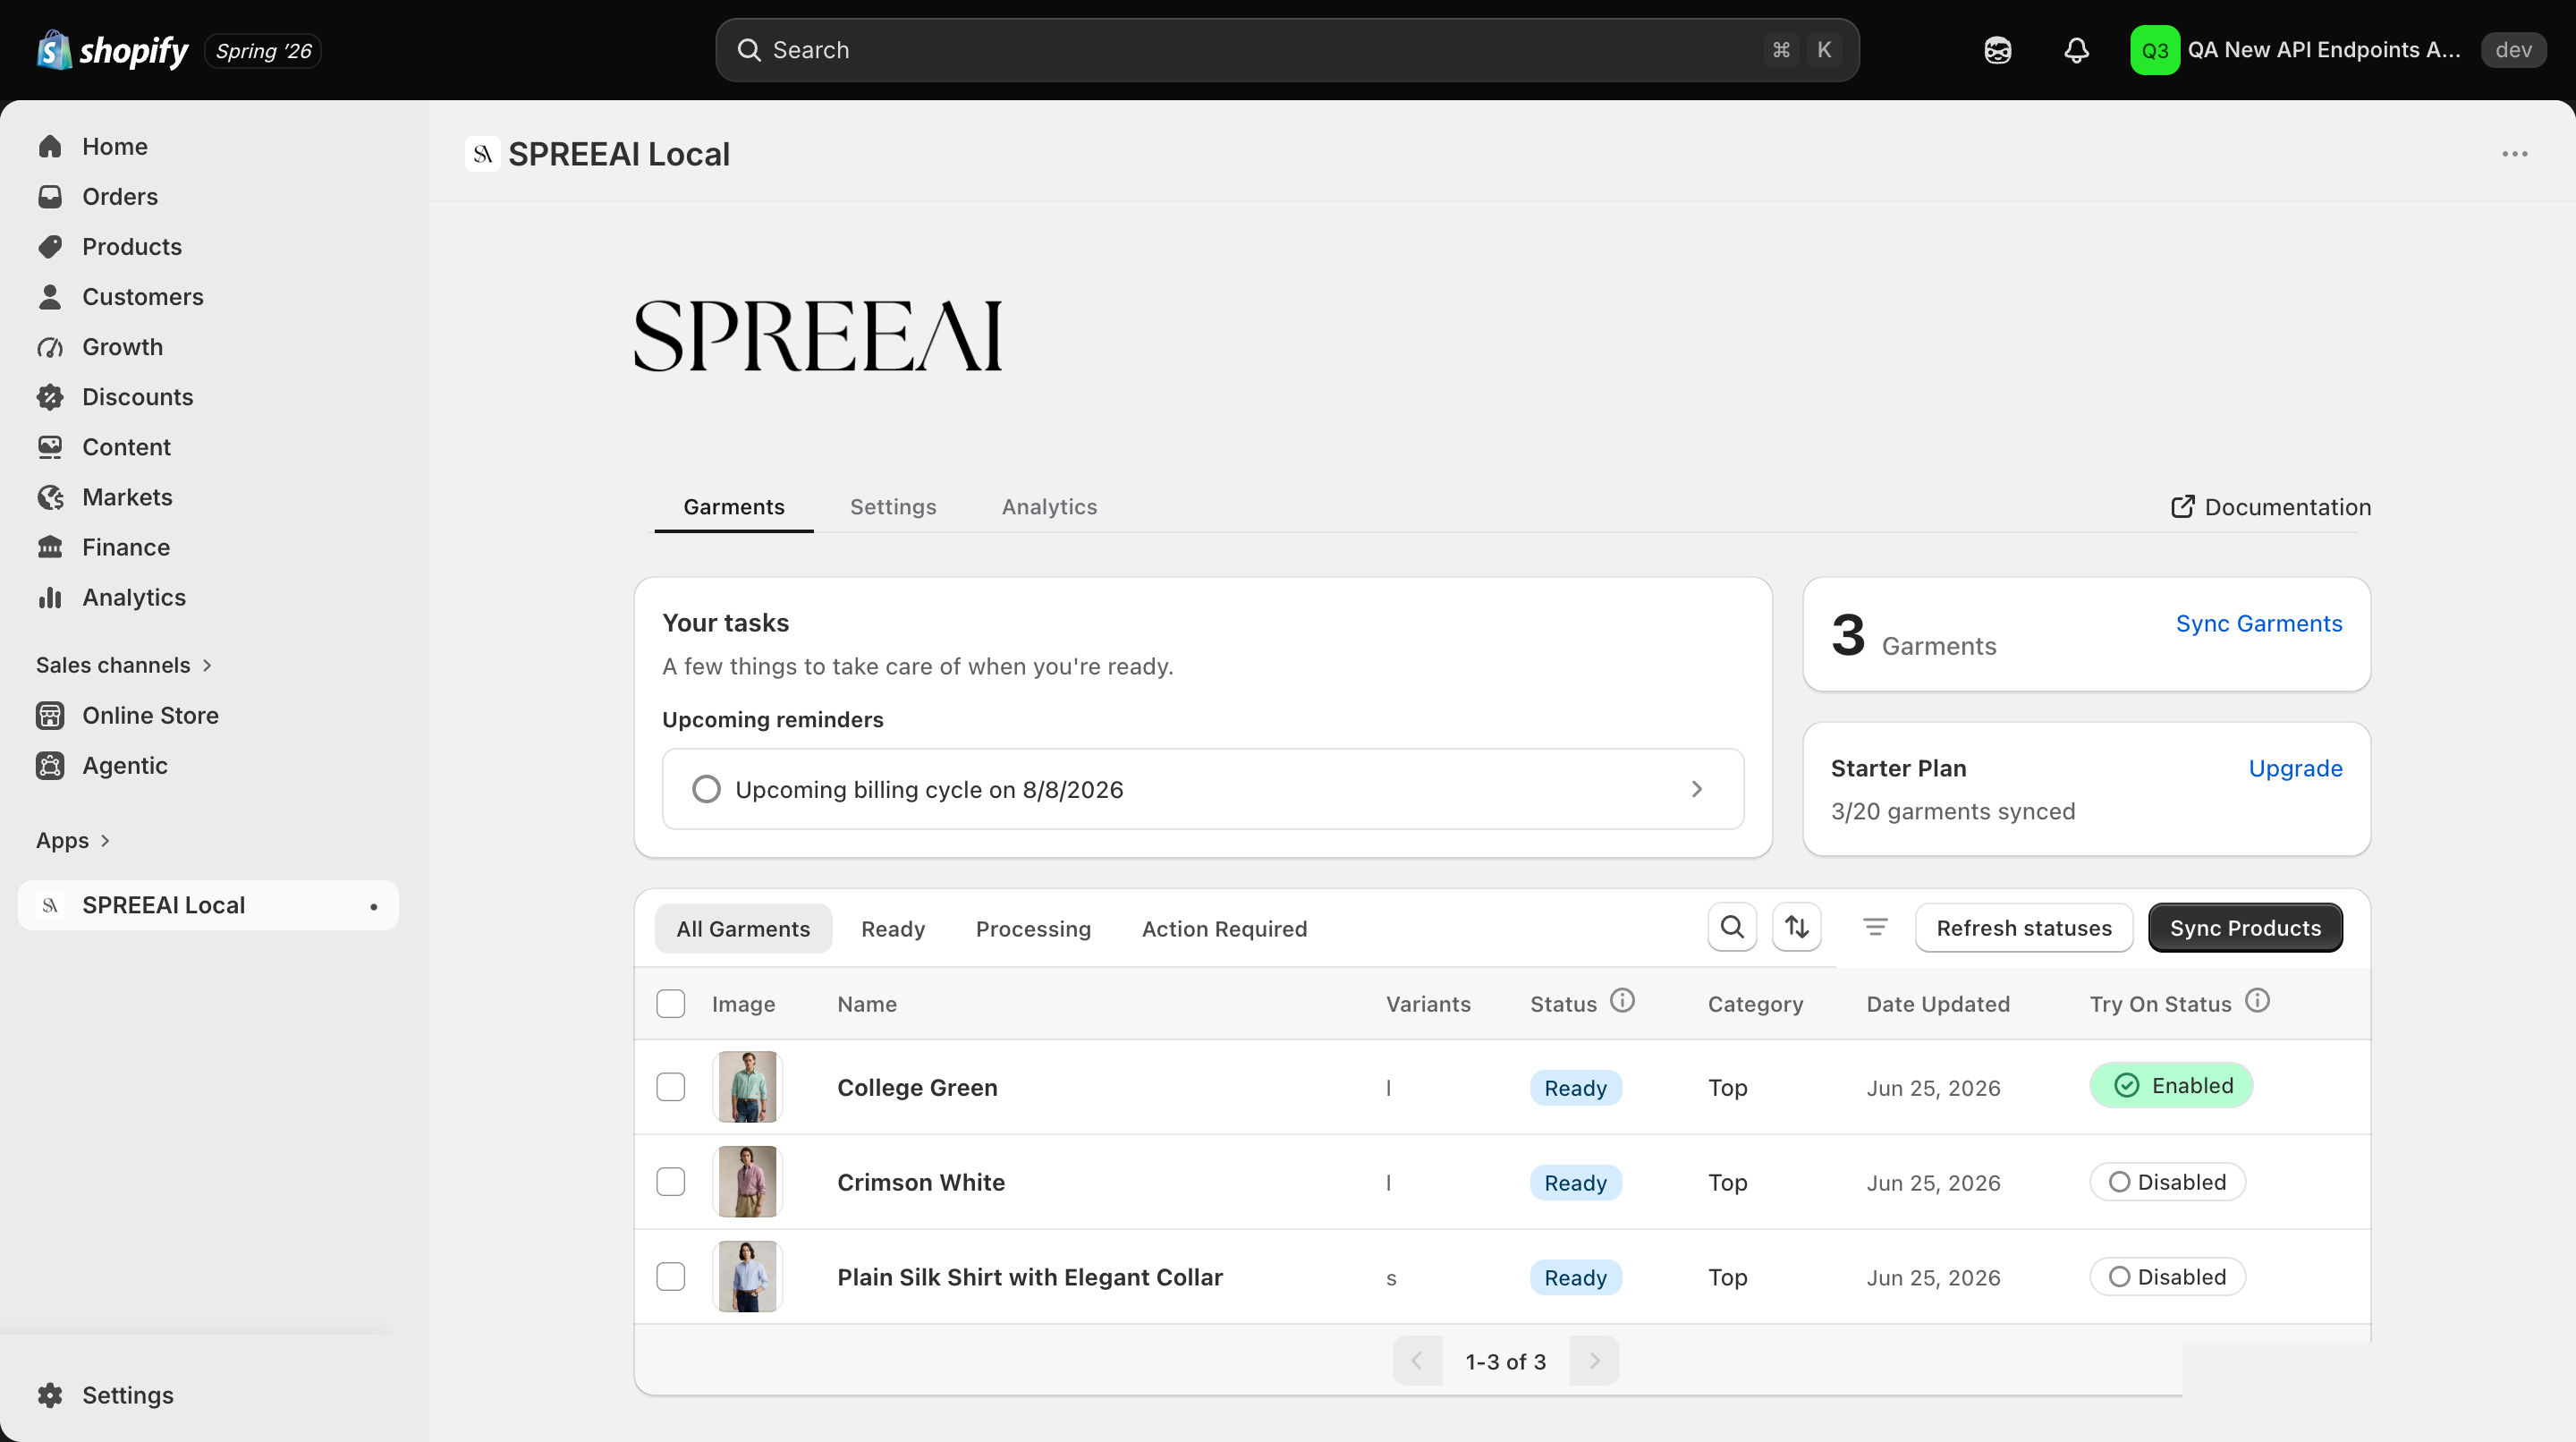This screenshot has width=2576, height=1442.
Task: Toggle the Enabled try-on status for College Green
Action: pyautogui.click(x=2171, y=1086)
